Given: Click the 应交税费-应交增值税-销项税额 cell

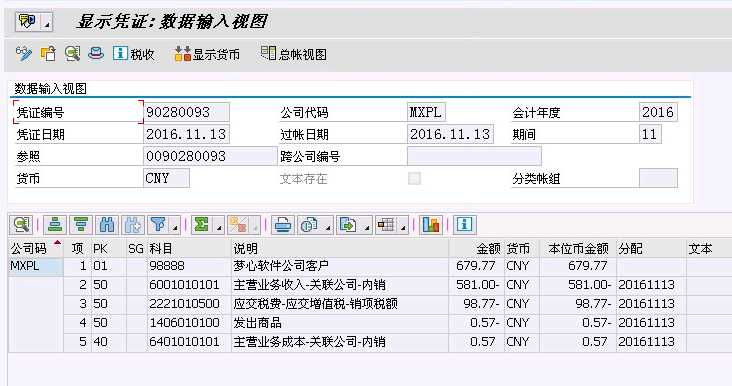Looking at the screenshot, I should (x=340, y=304).
